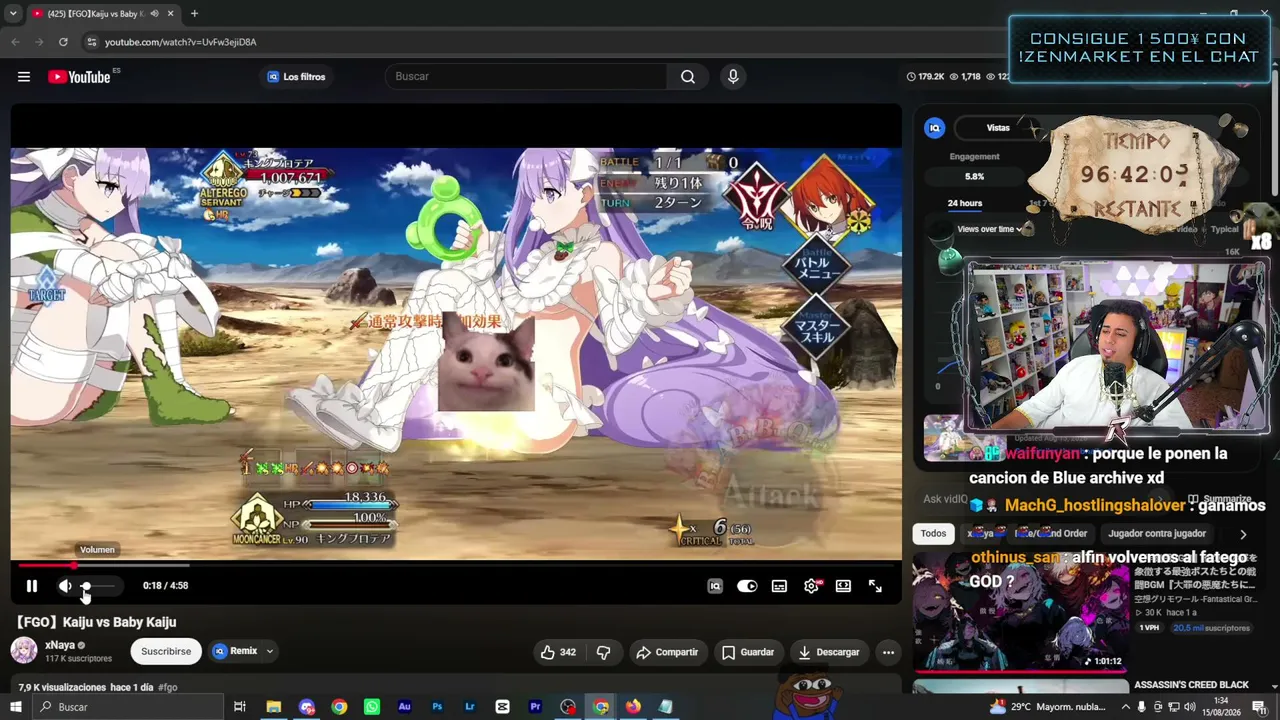The height and width of the screenshot is (720, 1280).
Task: Open Windows notification center
Action: (x=1259, y=707)
